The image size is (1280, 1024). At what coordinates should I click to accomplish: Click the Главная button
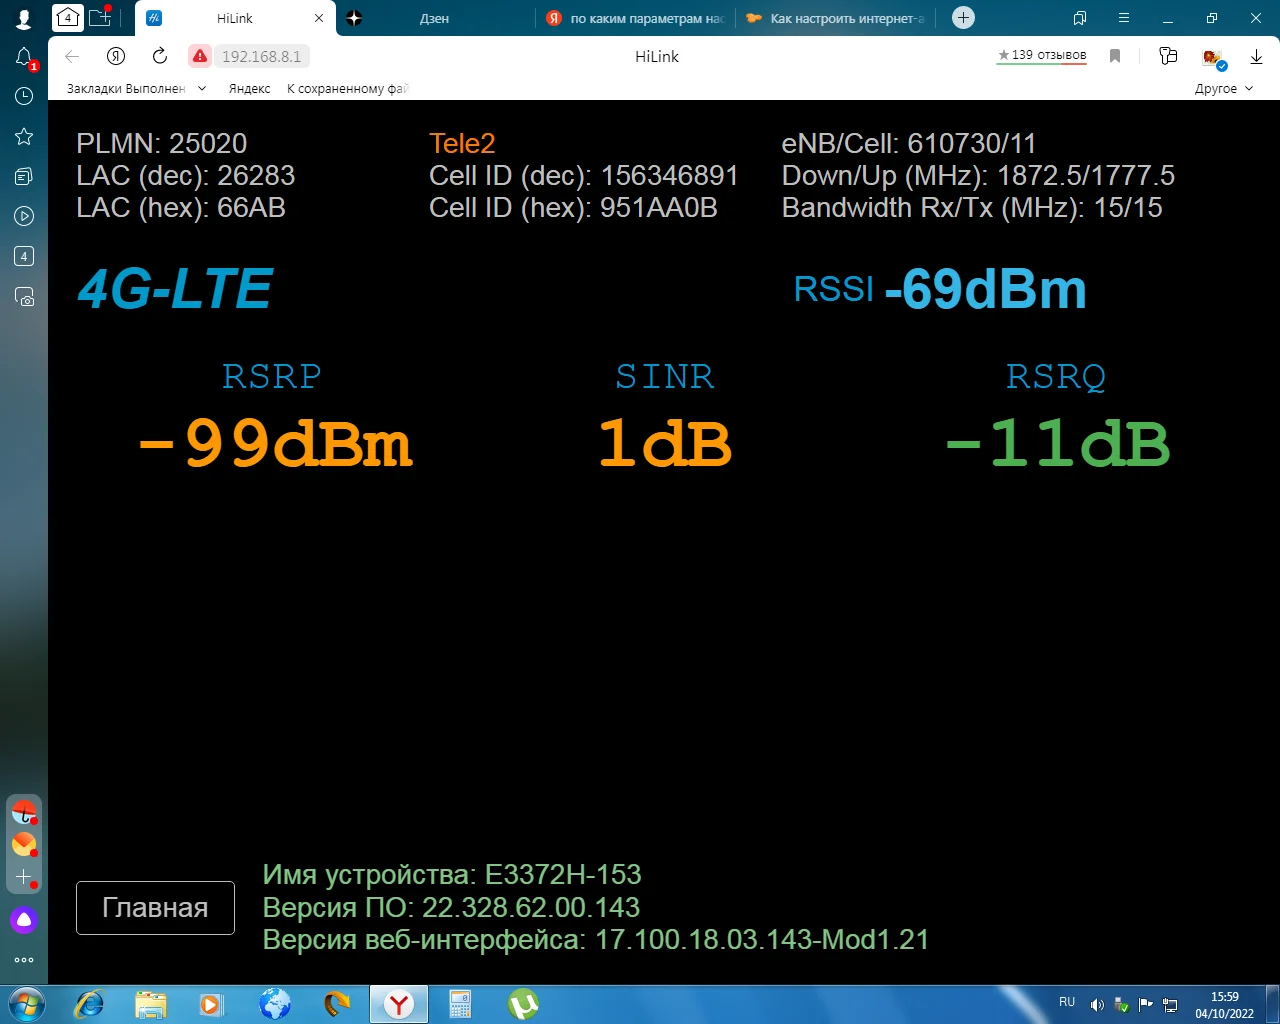[x=155, y=908]
